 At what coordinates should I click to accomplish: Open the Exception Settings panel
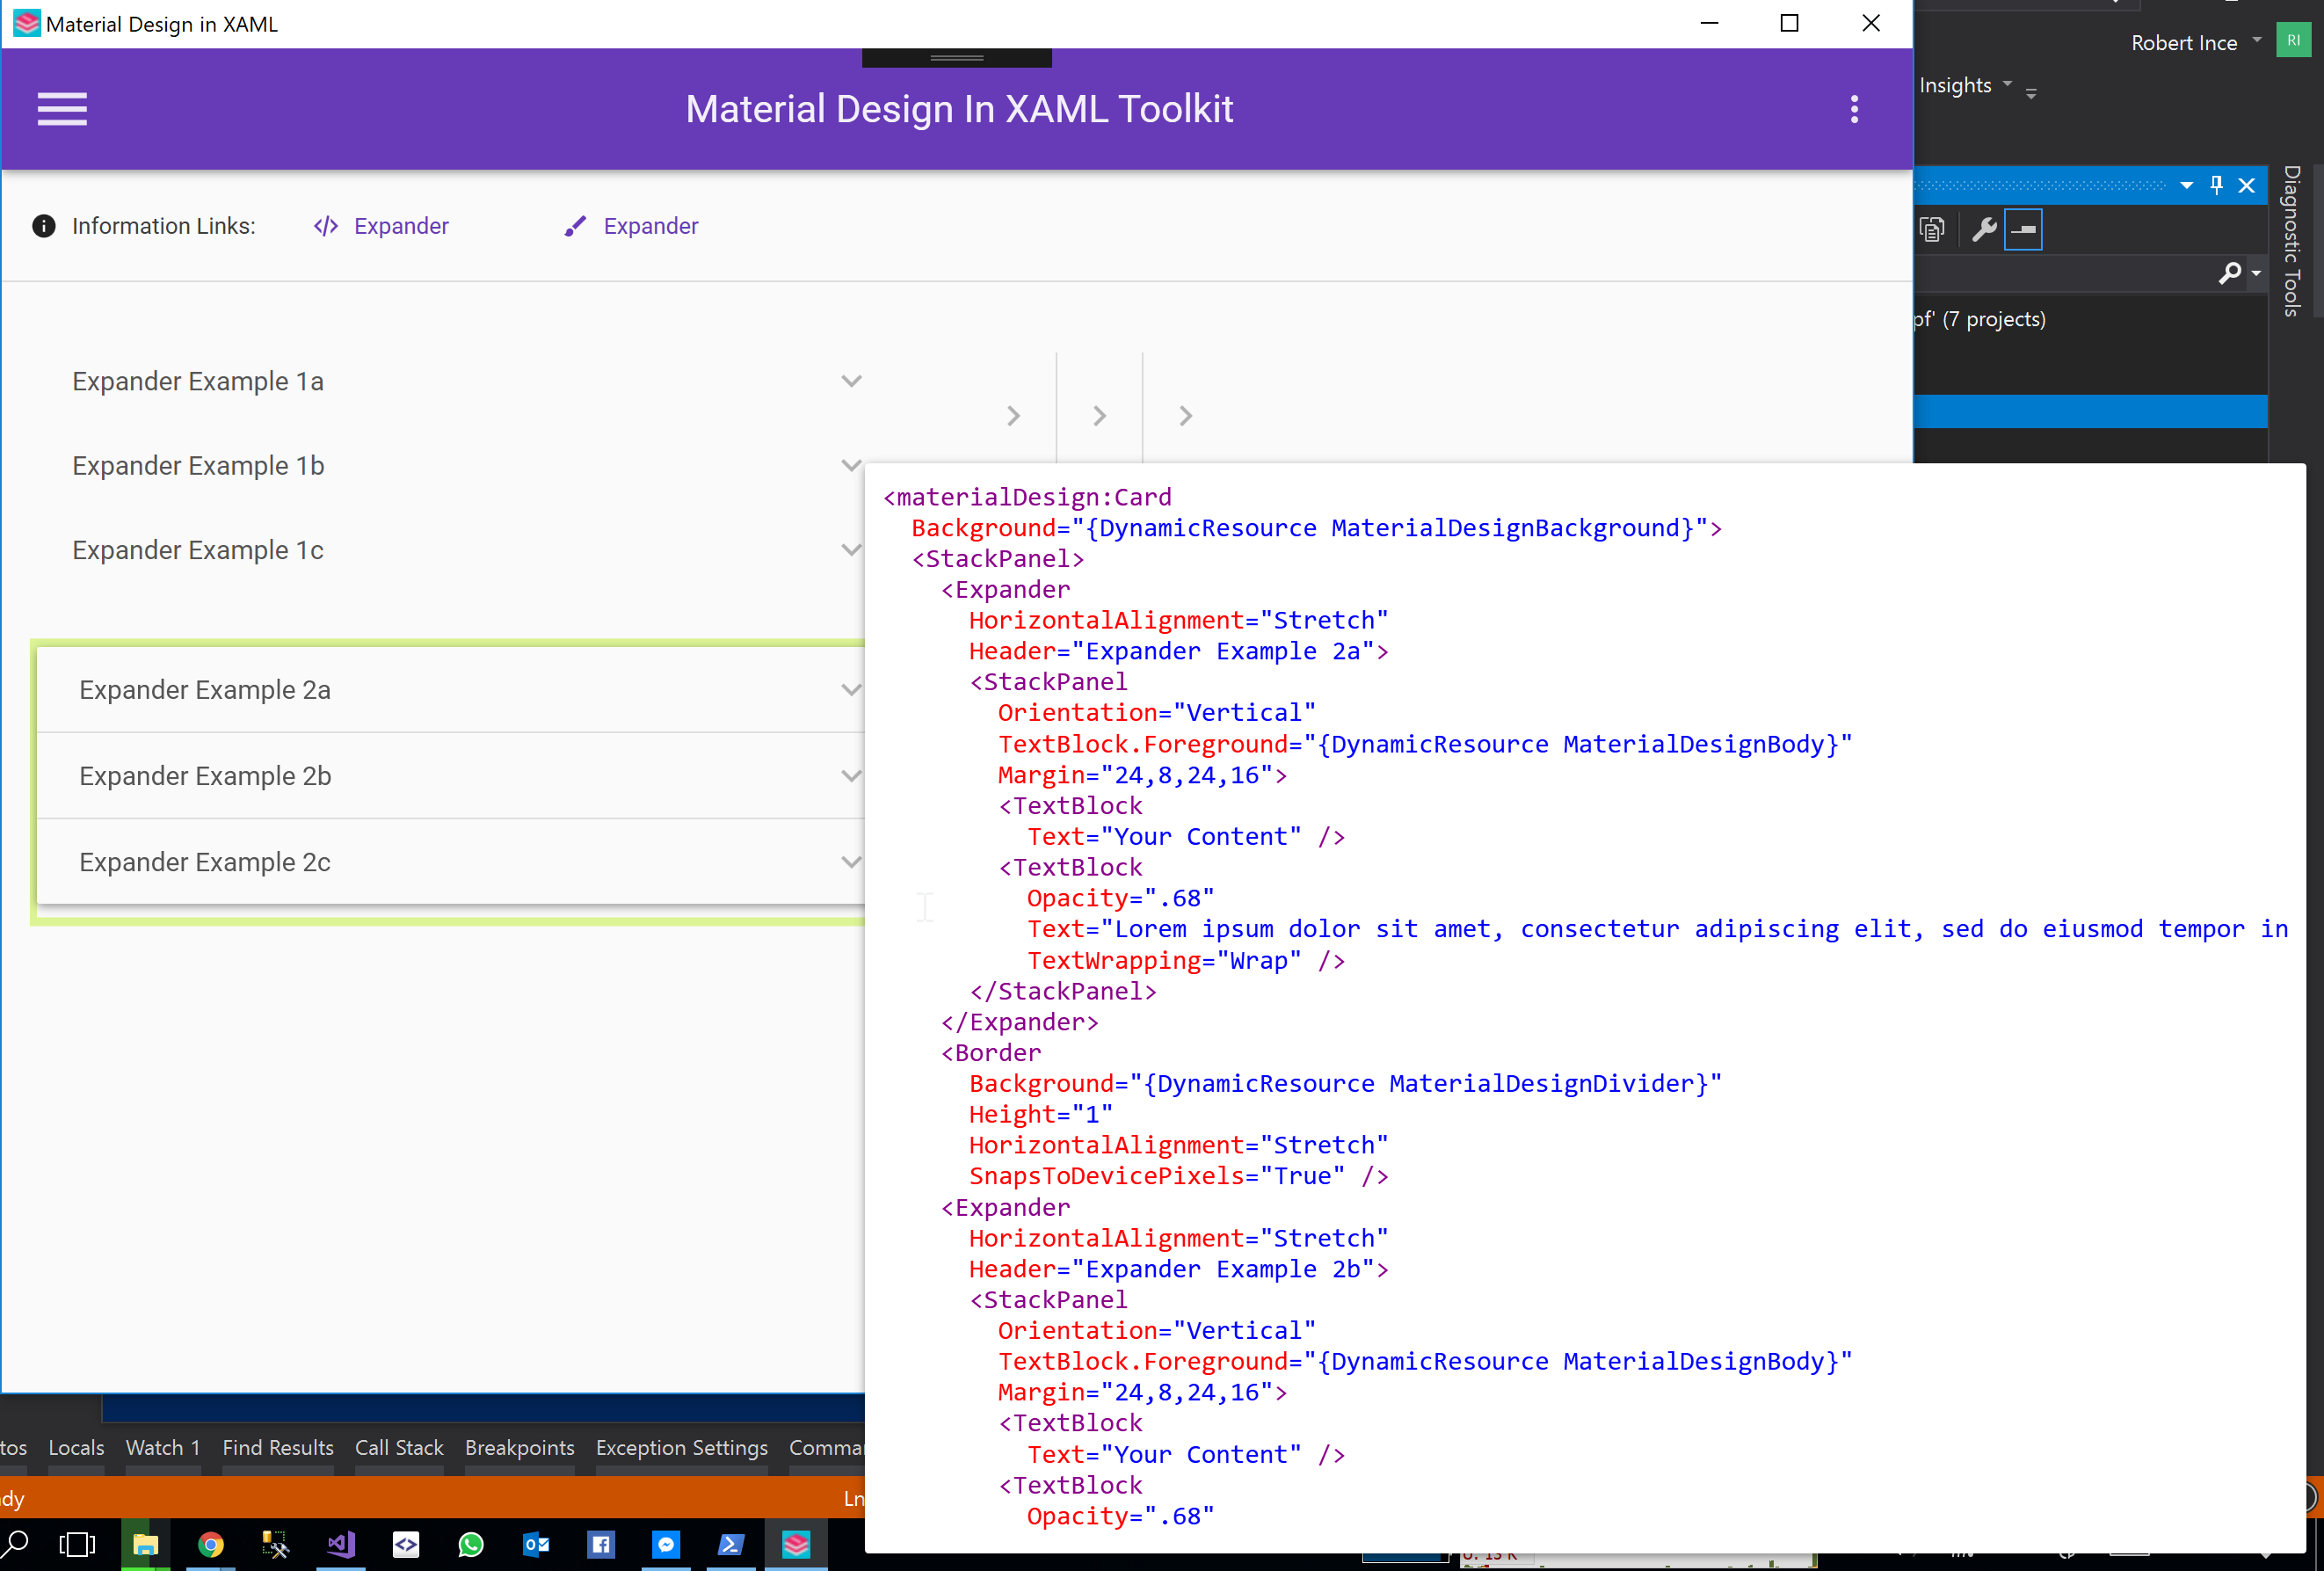click(681, 1447)
